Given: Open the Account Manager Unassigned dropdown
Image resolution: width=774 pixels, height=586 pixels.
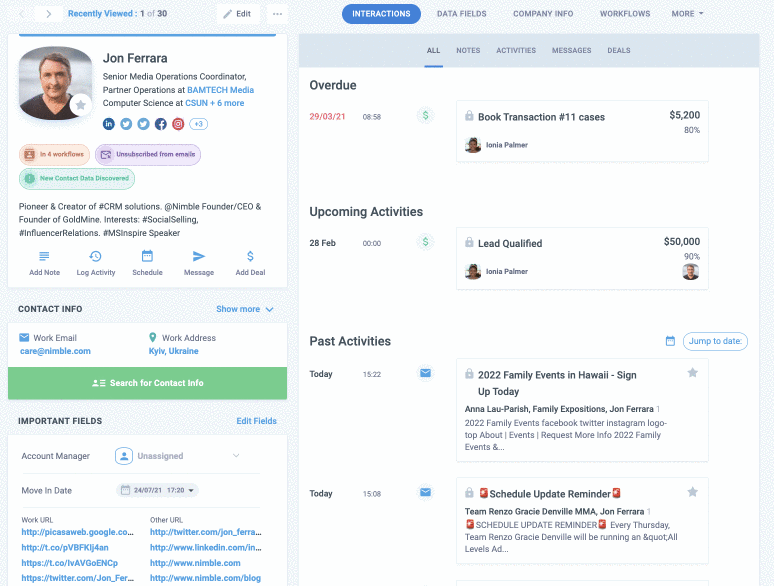Looking at the screenshot, I should pos(178,456).
